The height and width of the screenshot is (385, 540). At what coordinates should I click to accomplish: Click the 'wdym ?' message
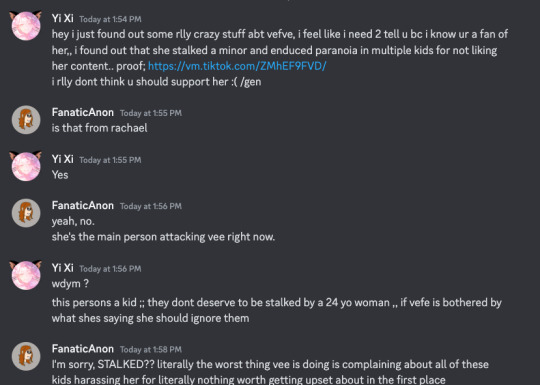click(x=70, y=284)
